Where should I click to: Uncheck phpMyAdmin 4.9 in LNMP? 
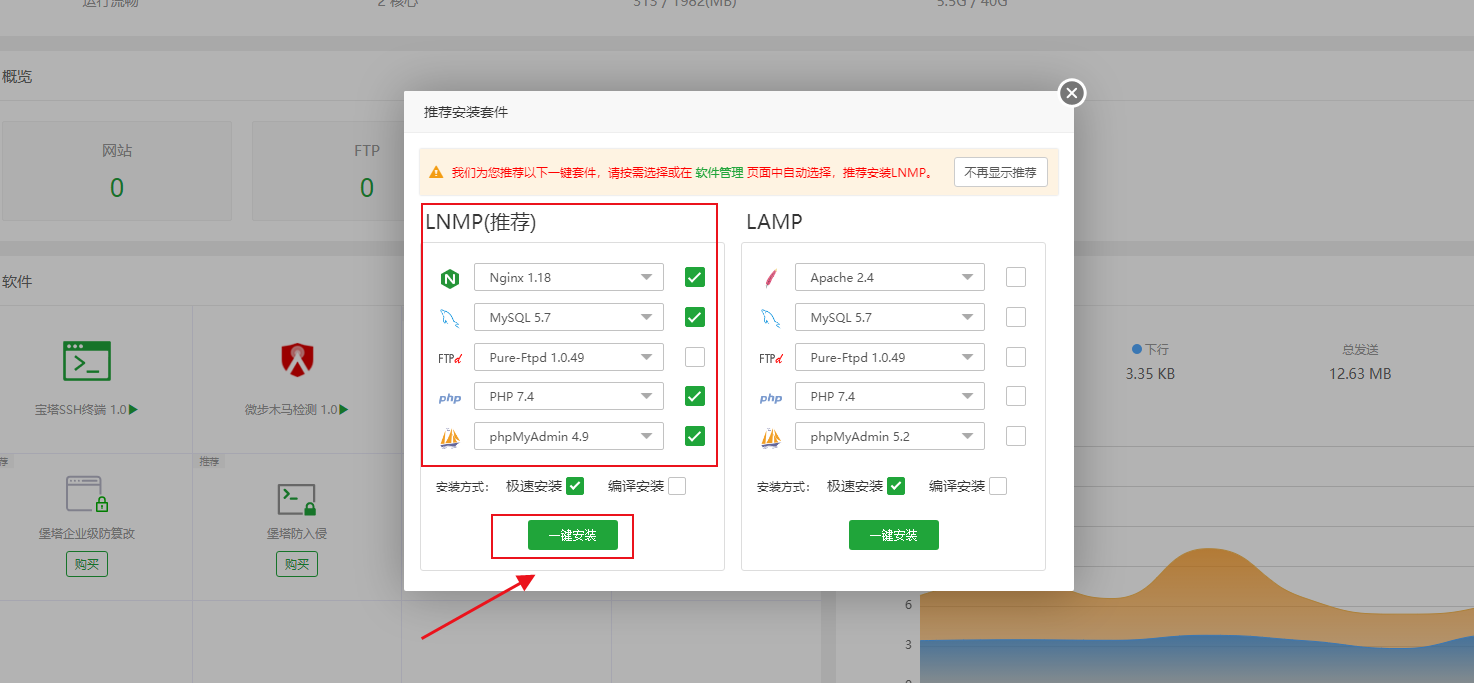click(695, 436)
